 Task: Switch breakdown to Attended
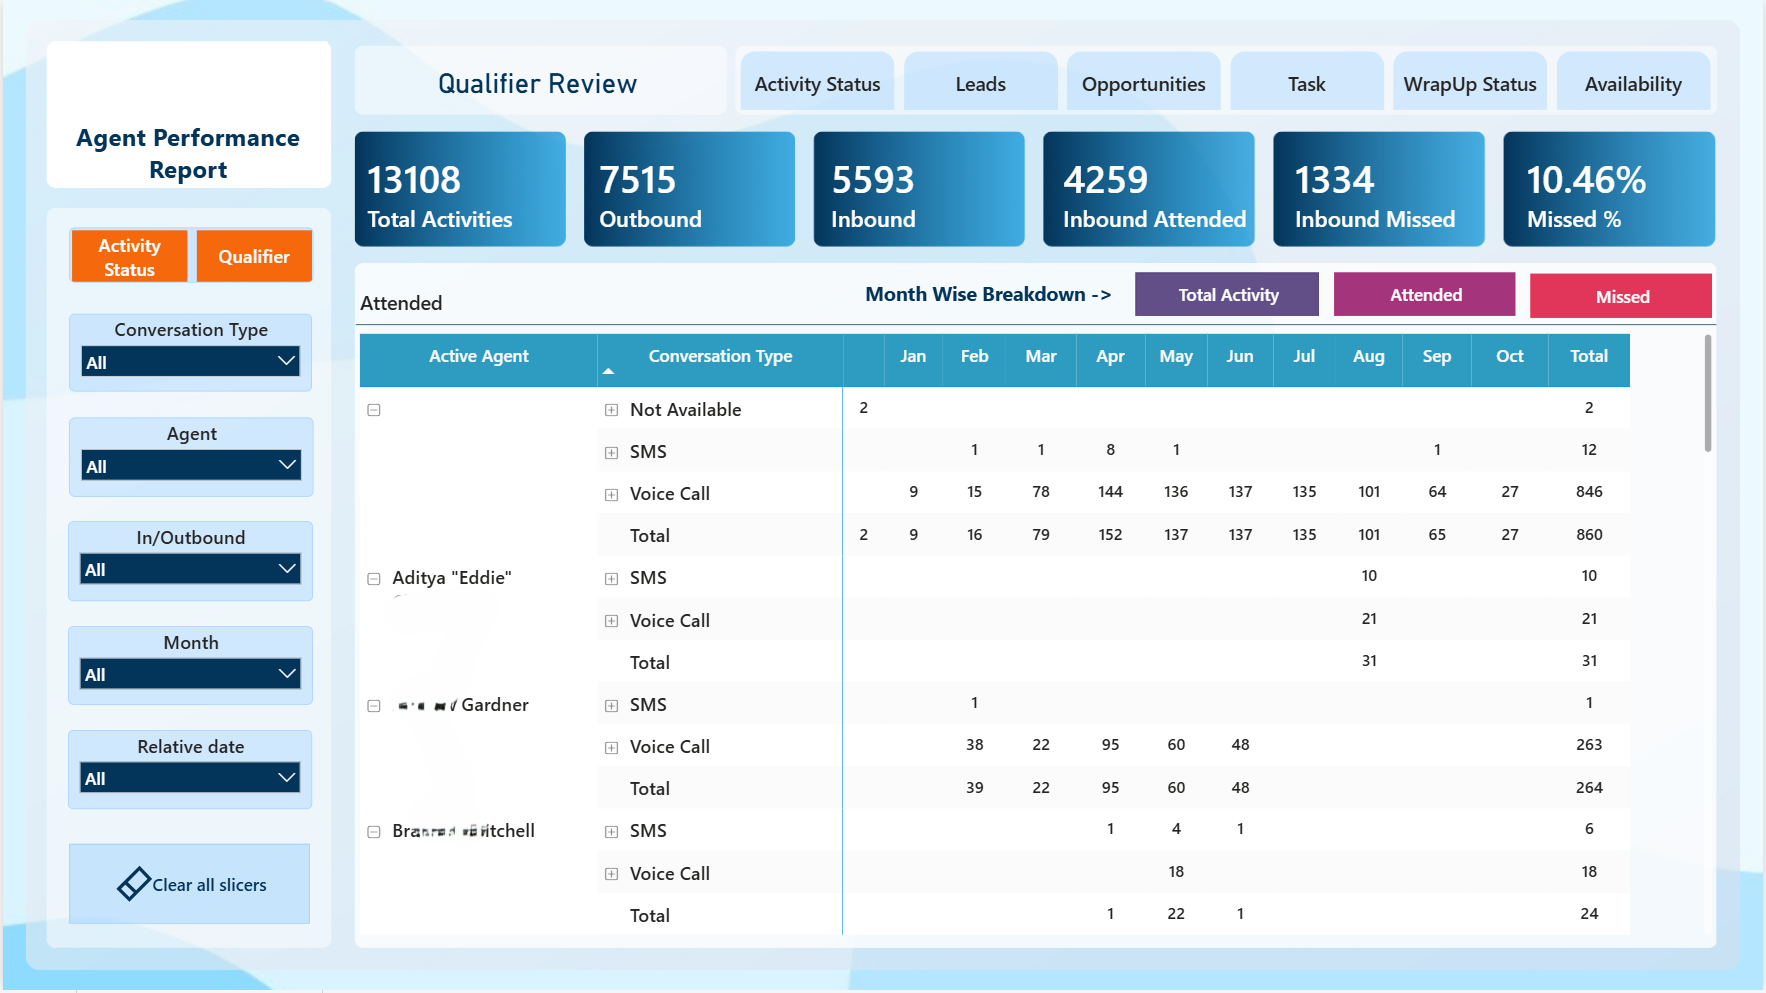pyautogui.click(x=1425, y=295)
